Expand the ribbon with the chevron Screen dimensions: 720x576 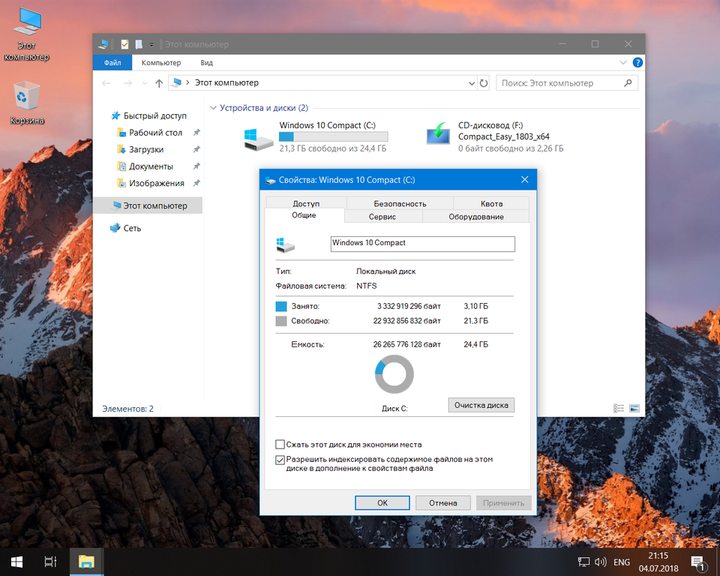pyautogui.click(x=623, y=62)
